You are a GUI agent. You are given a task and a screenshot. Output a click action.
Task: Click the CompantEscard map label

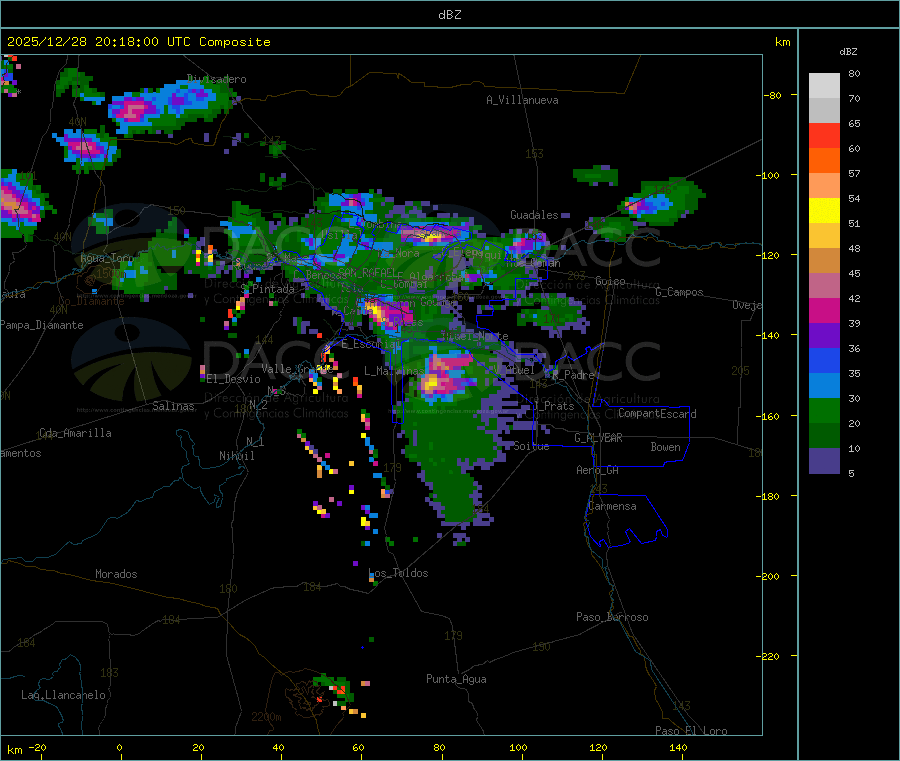coord(657,414)
